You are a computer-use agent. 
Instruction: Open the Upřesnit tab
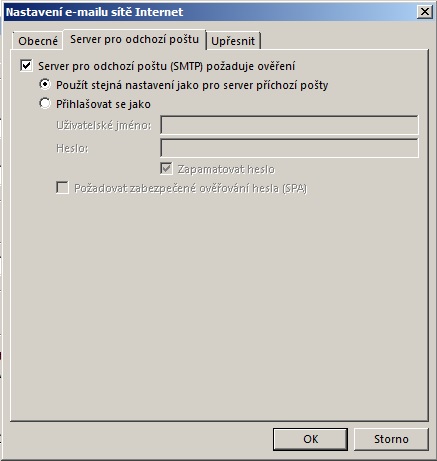[x=233, y=41]
